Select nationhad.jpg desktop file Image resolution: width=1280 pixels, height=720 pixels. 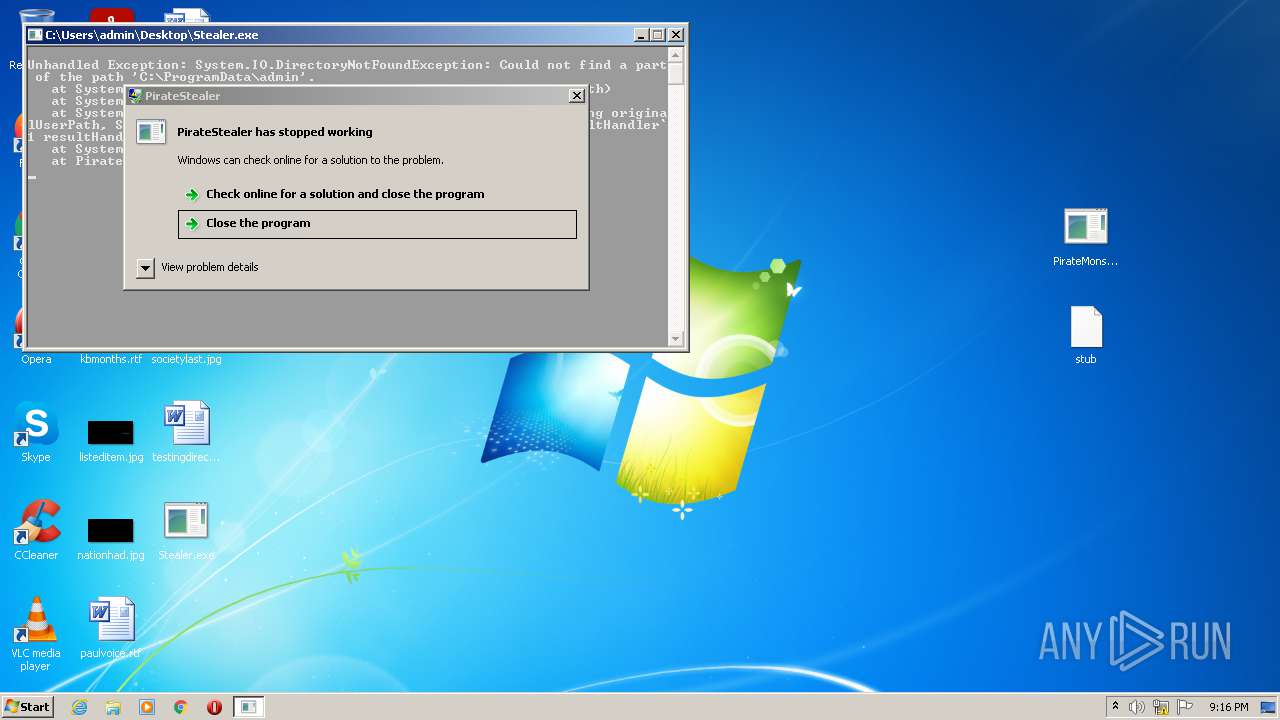(111, 536)
